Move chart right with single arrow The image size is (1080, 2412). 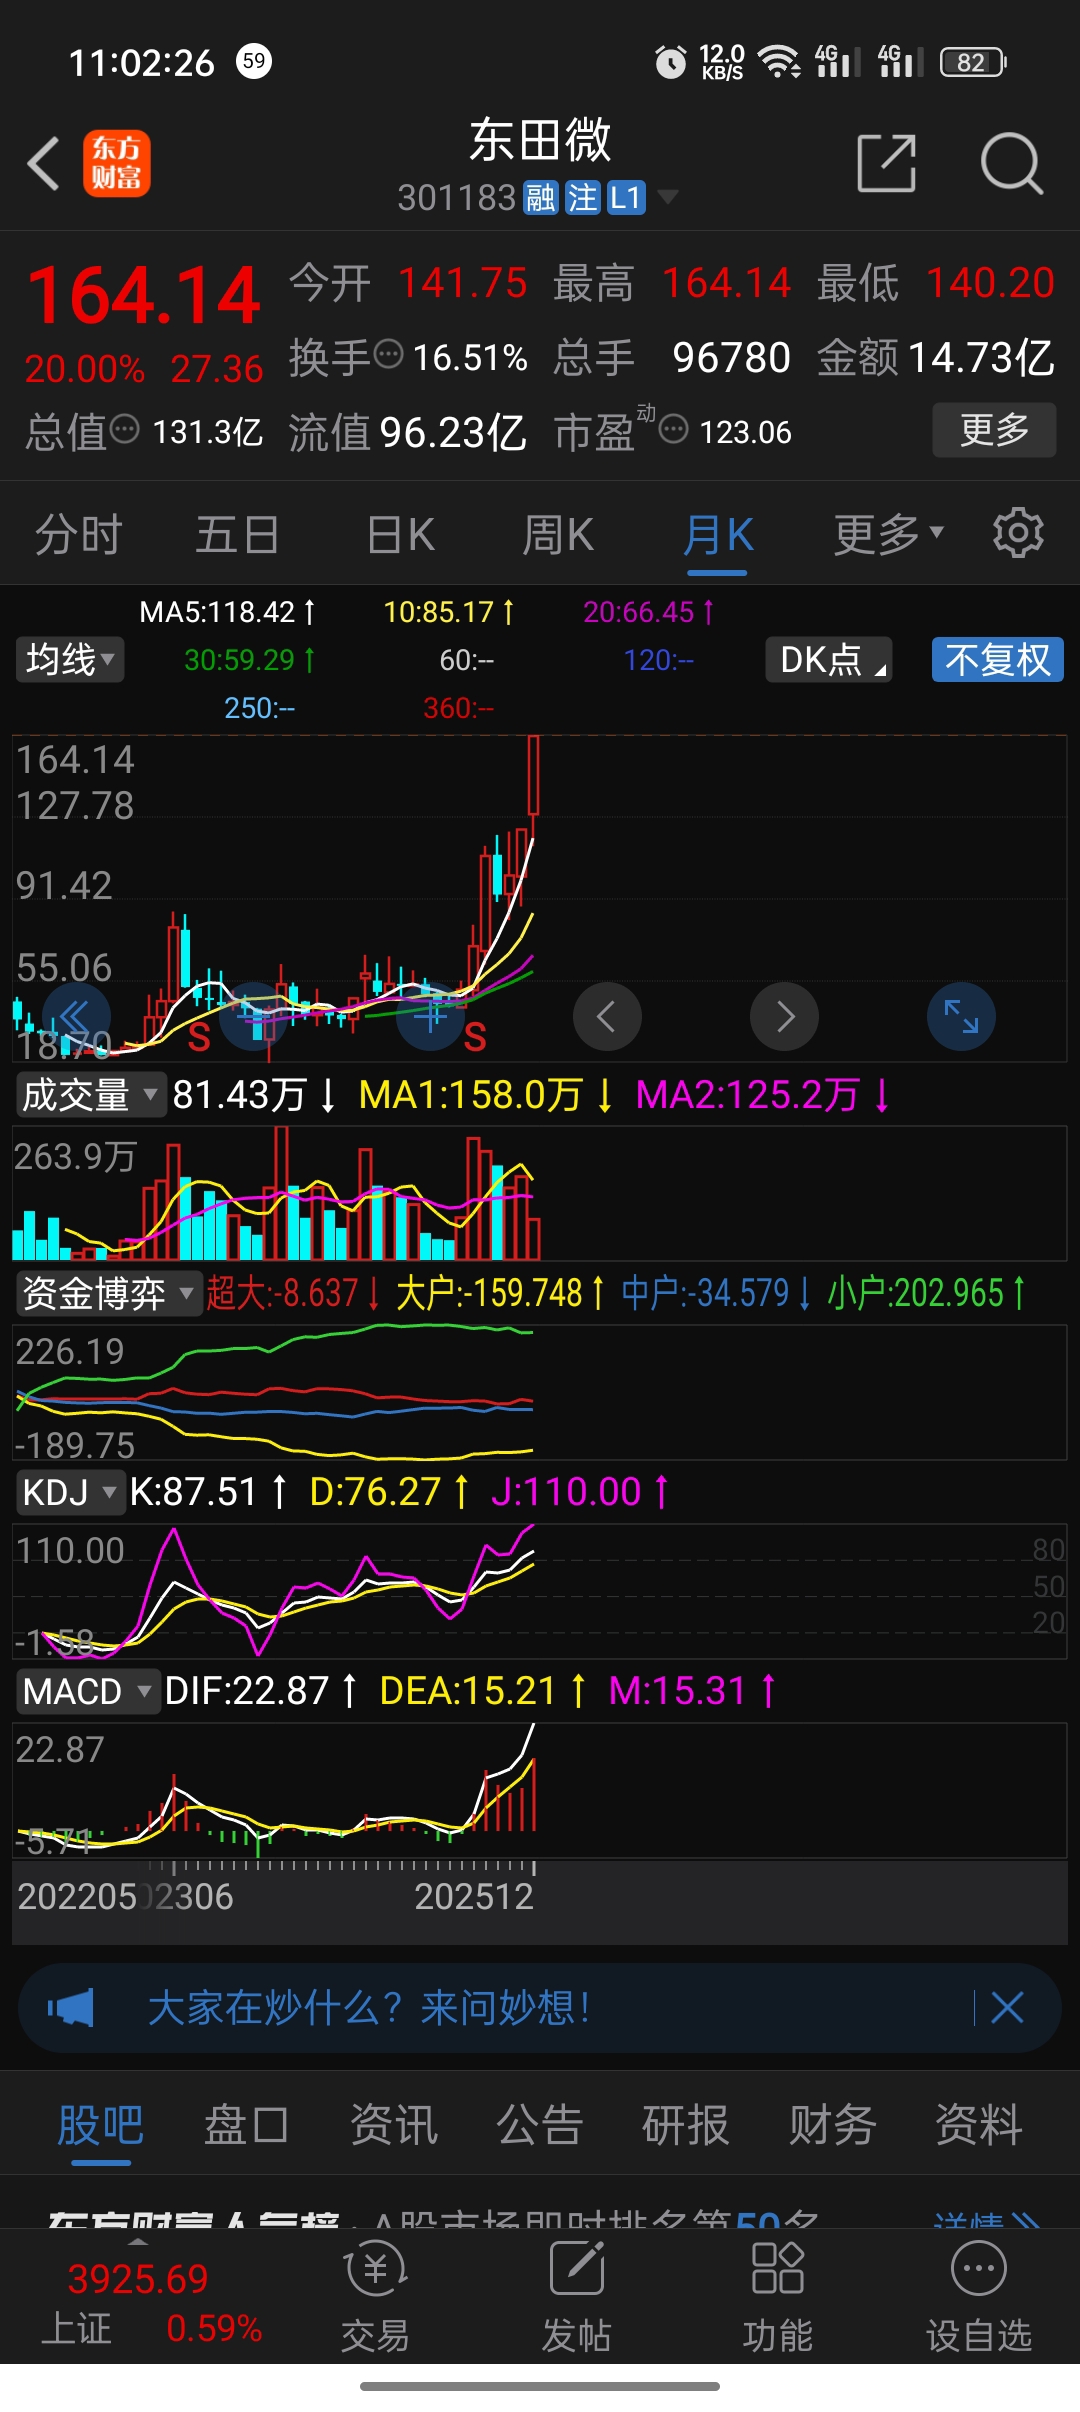785,1017
